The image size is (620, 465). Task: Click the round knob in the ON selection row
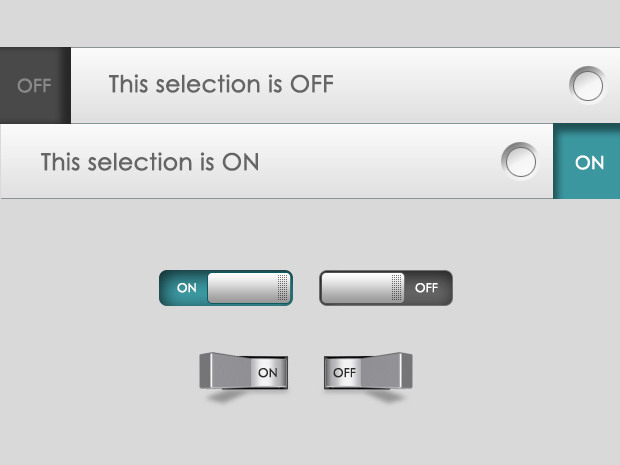click(519, 161)
